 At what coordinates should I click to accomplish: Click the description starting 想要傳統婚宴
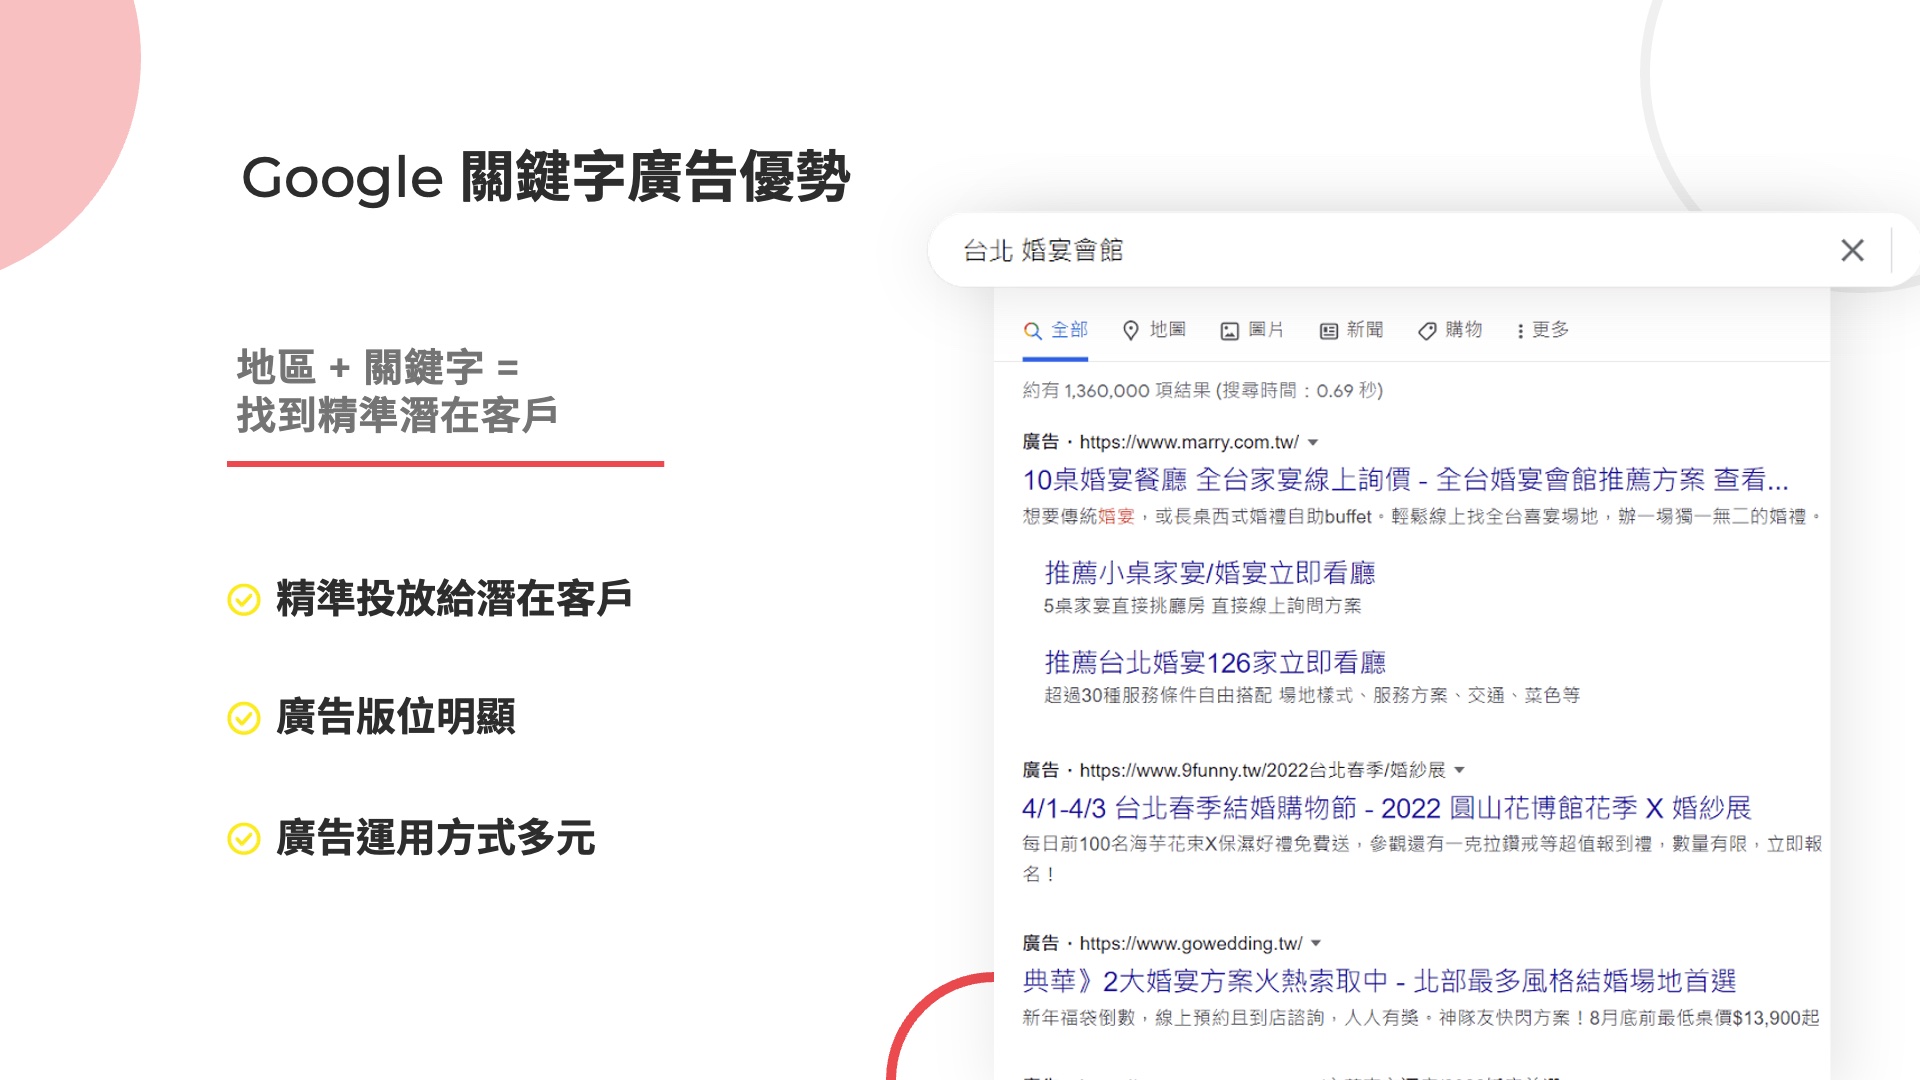pyautogui.click(x=1421, y=517)
